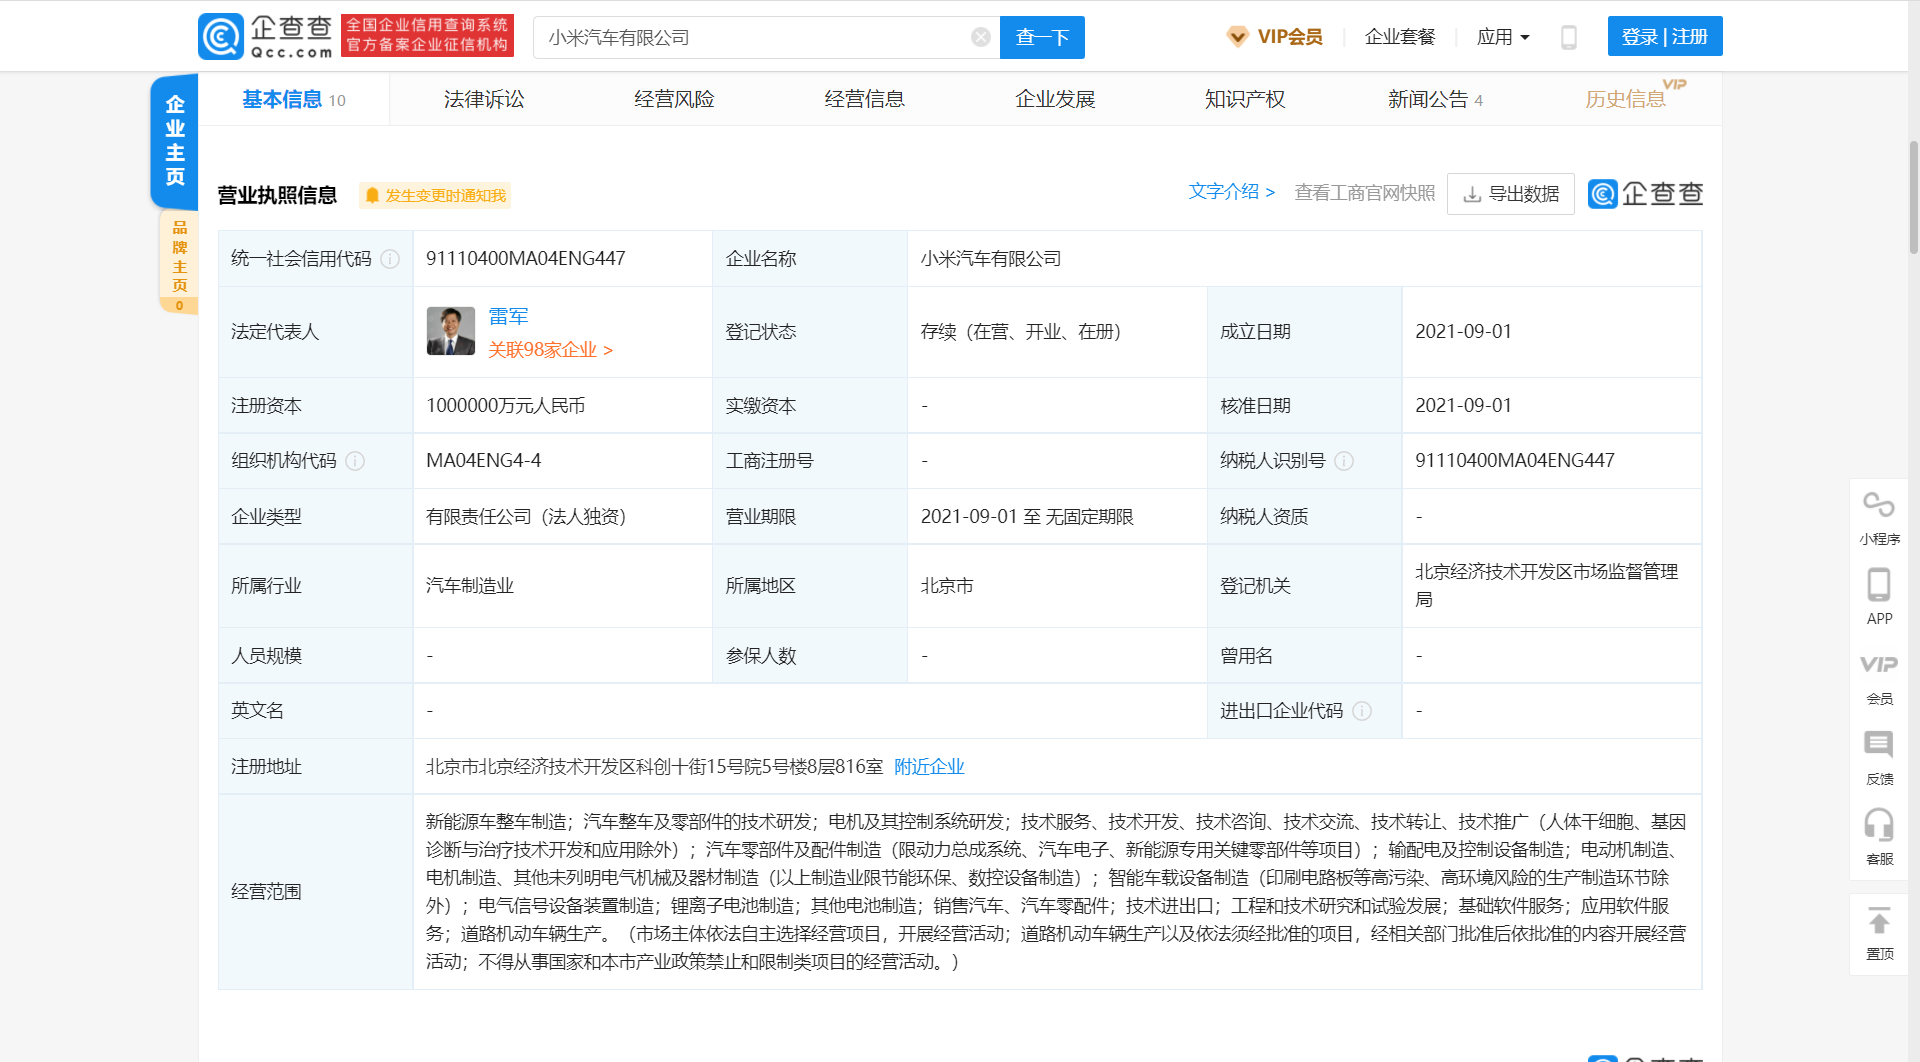The height and width of the screenshot is (1062, 1920).
Task: Clear the search box with X icon
Action: coord(981,37)
